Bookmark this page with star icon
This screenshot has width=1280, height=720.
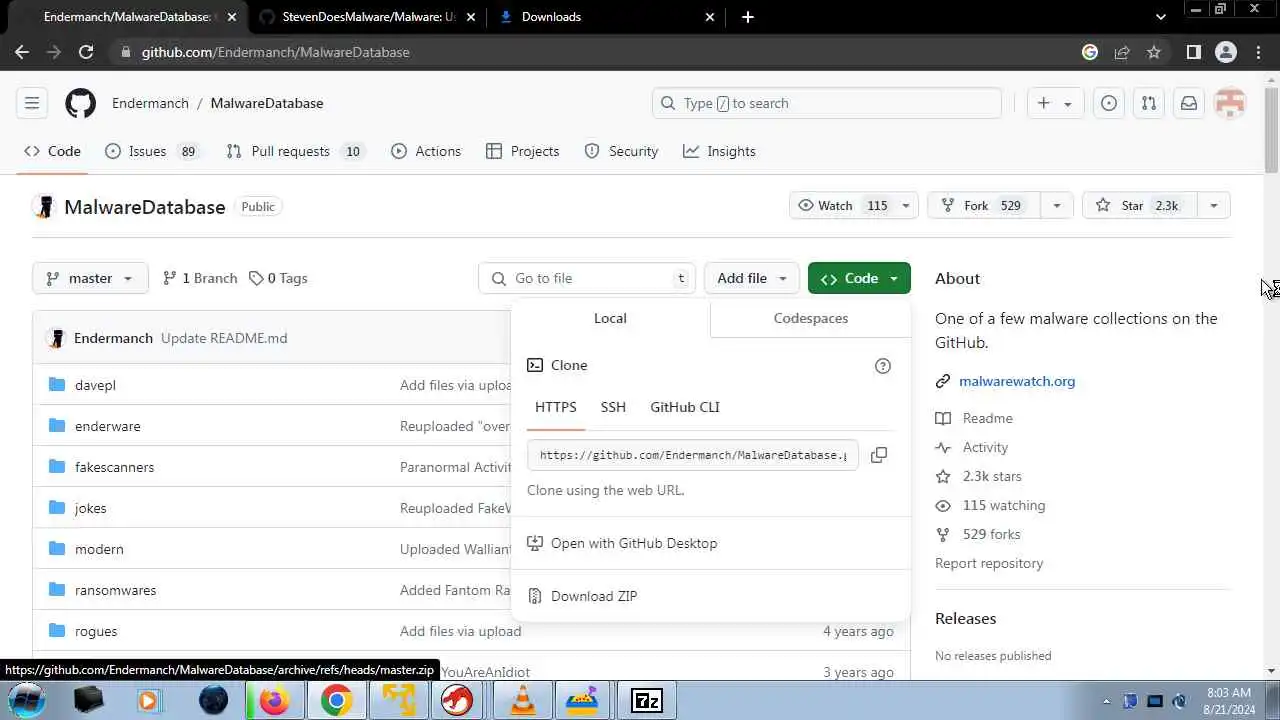point(1154,52)
